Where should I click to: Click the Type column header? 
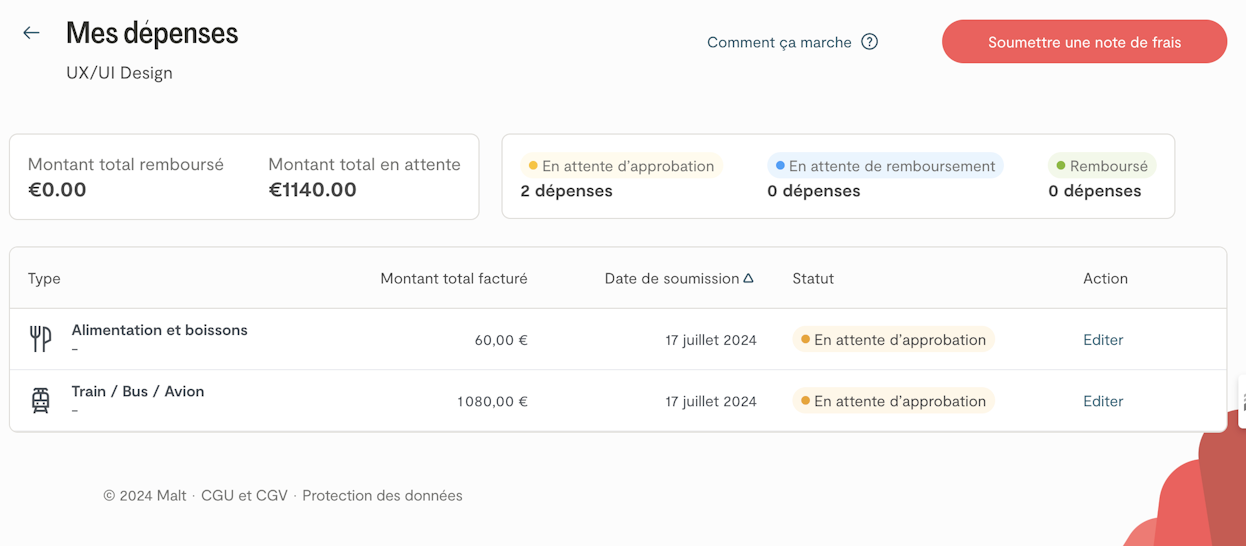(44, 279)
